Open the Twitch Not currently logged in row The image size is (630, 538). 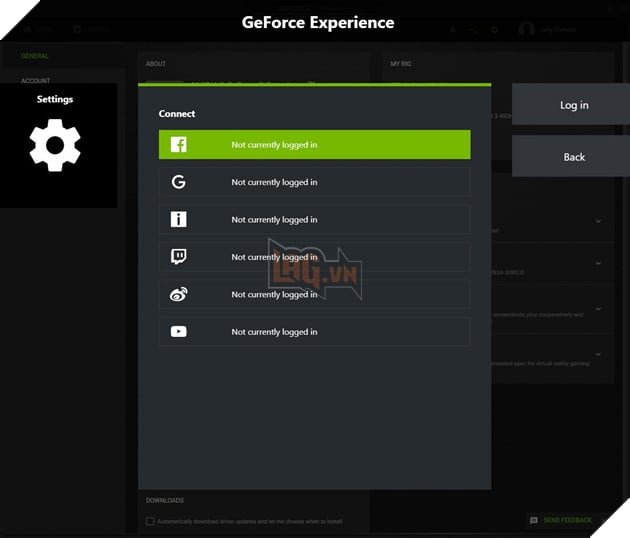point(315,257)
